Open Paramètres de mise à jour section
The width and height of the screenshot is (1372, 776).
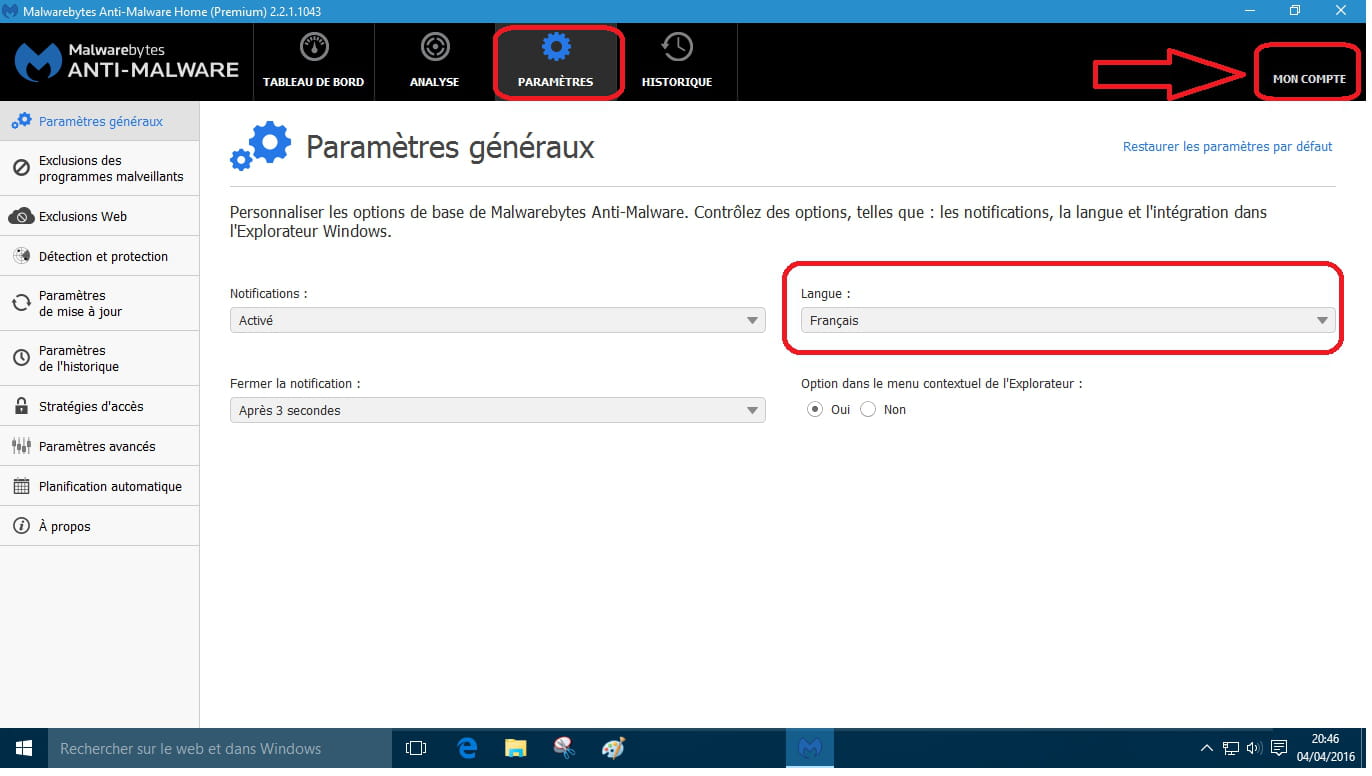coord(100,304)
